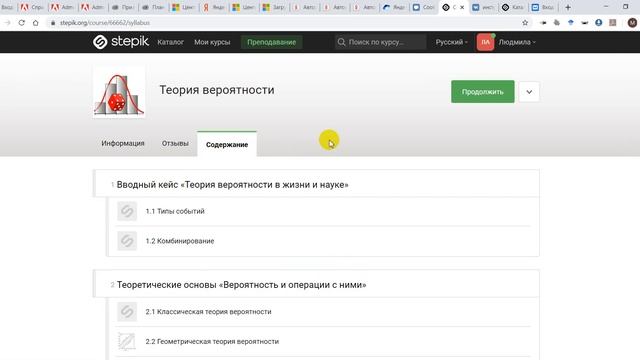Click the icon of lesson 1.2
The width and height of the screenshot is (640, 360).
pyautogui.click(x=127, y=241)
